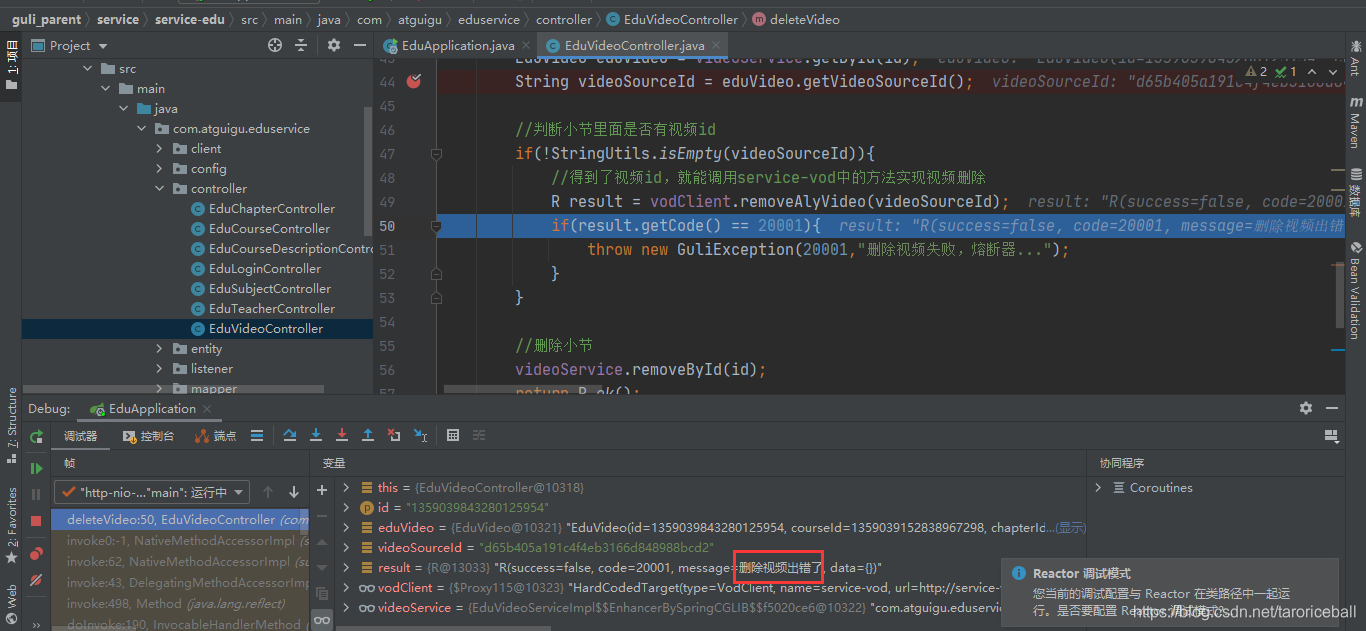Switch to the 控制台 console tab

[148, 436]
